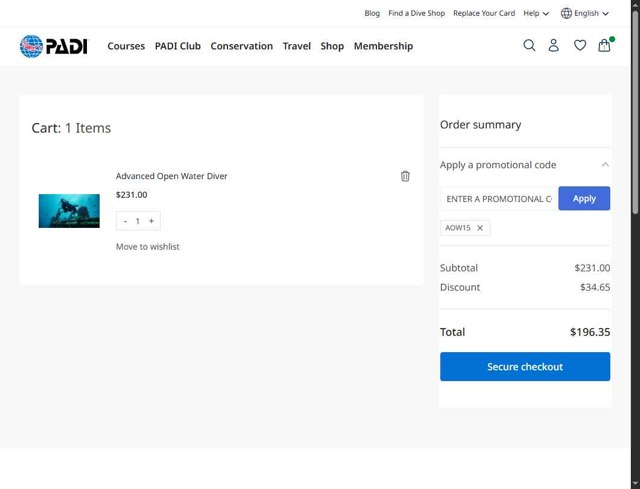The width and height of the screenshot is (640, 489).
Task: Collapse the promotional code section chevron
Action: [605, 164]
